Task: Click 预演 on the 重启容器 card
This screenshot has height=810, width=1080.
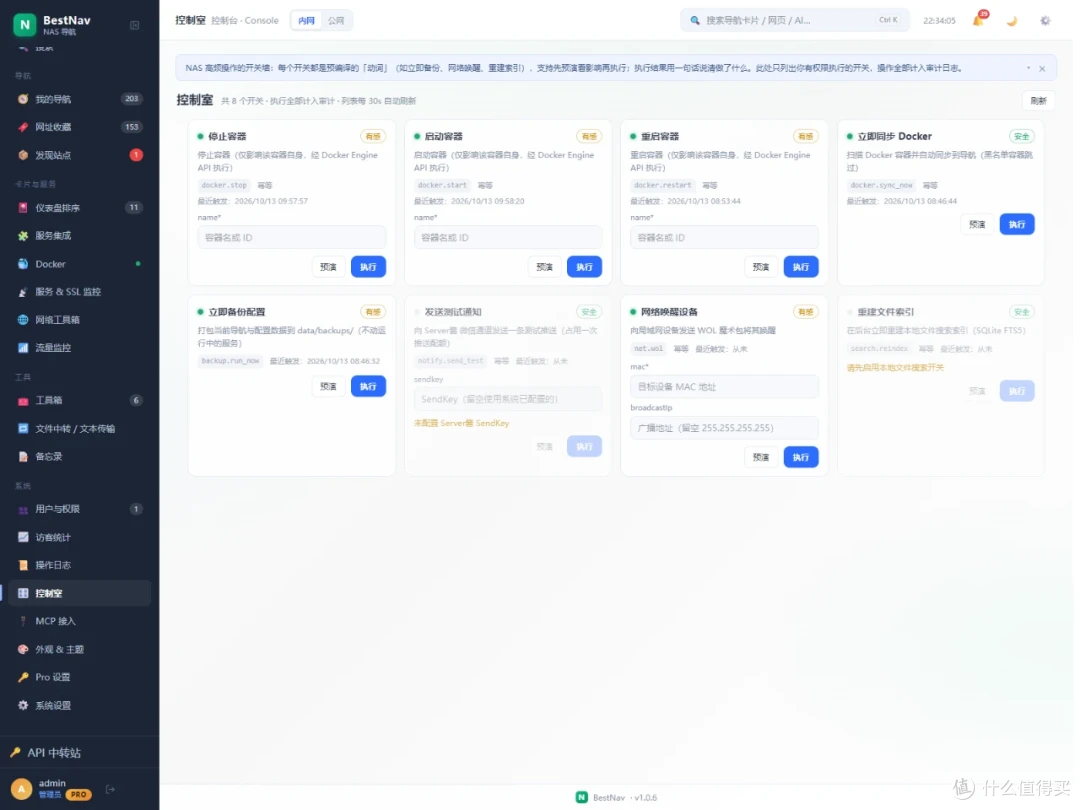Action: pyautogui.click(x=761, y=267)
